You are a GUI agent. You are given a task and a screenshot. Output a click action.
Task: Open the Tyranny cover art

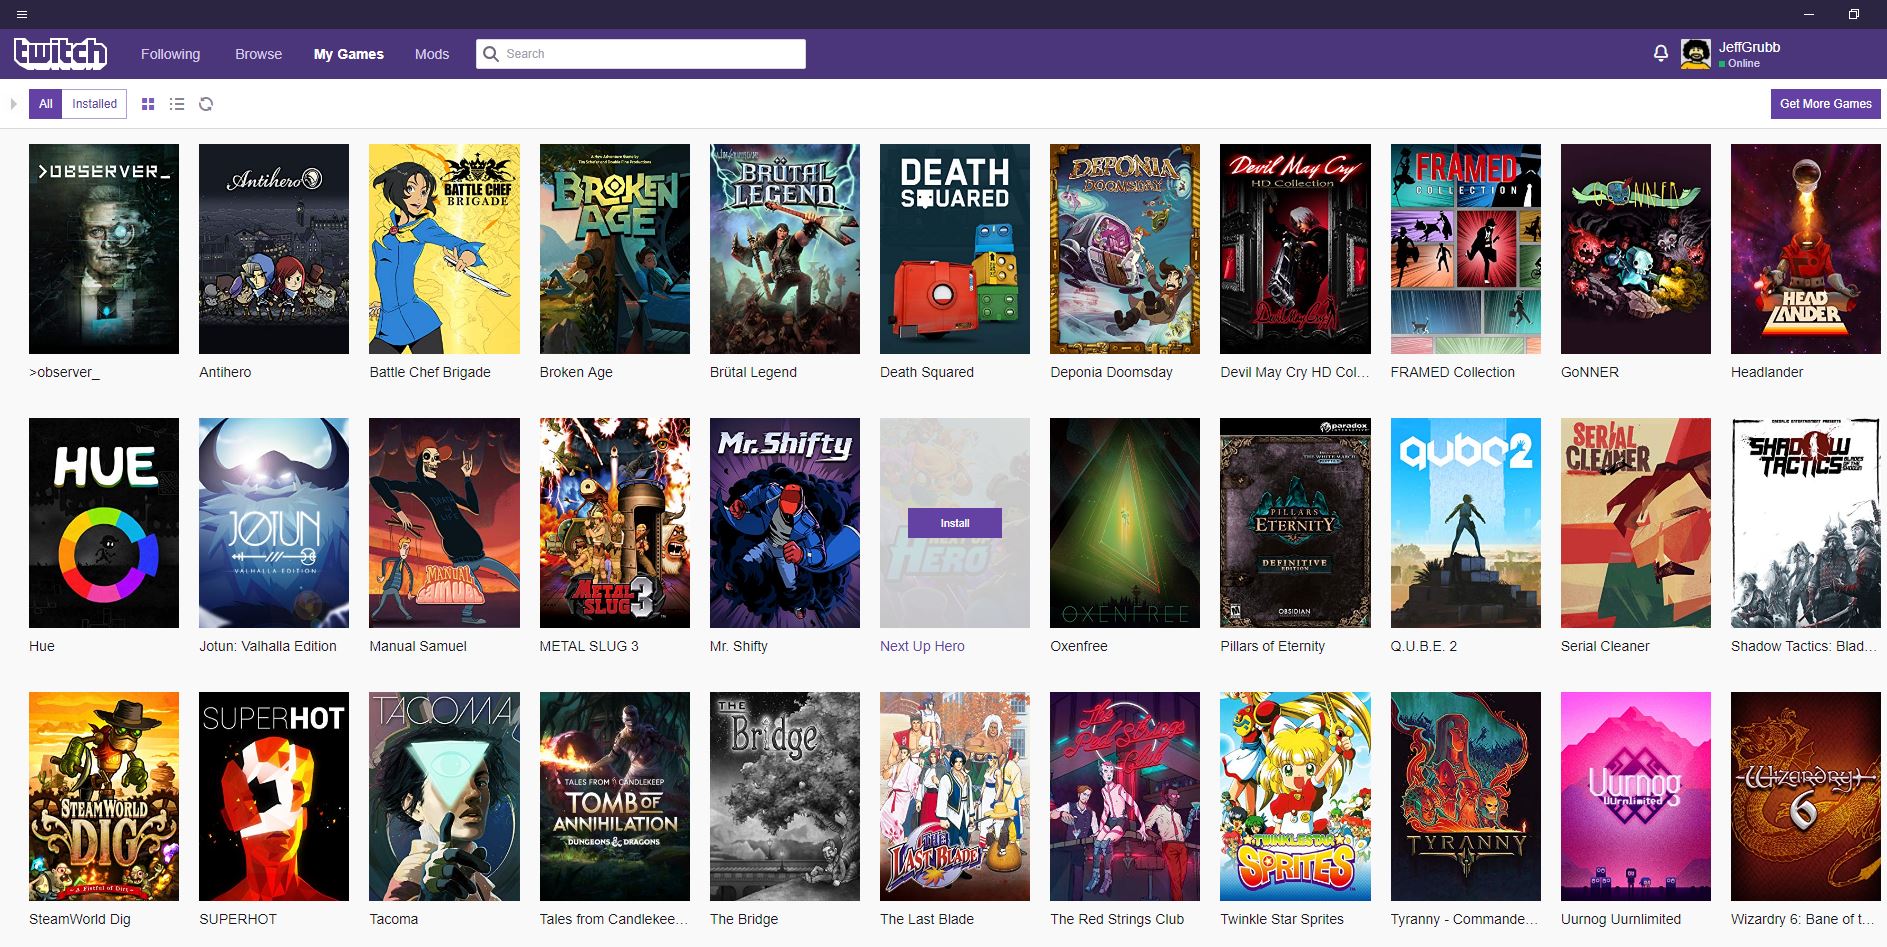1466,797
